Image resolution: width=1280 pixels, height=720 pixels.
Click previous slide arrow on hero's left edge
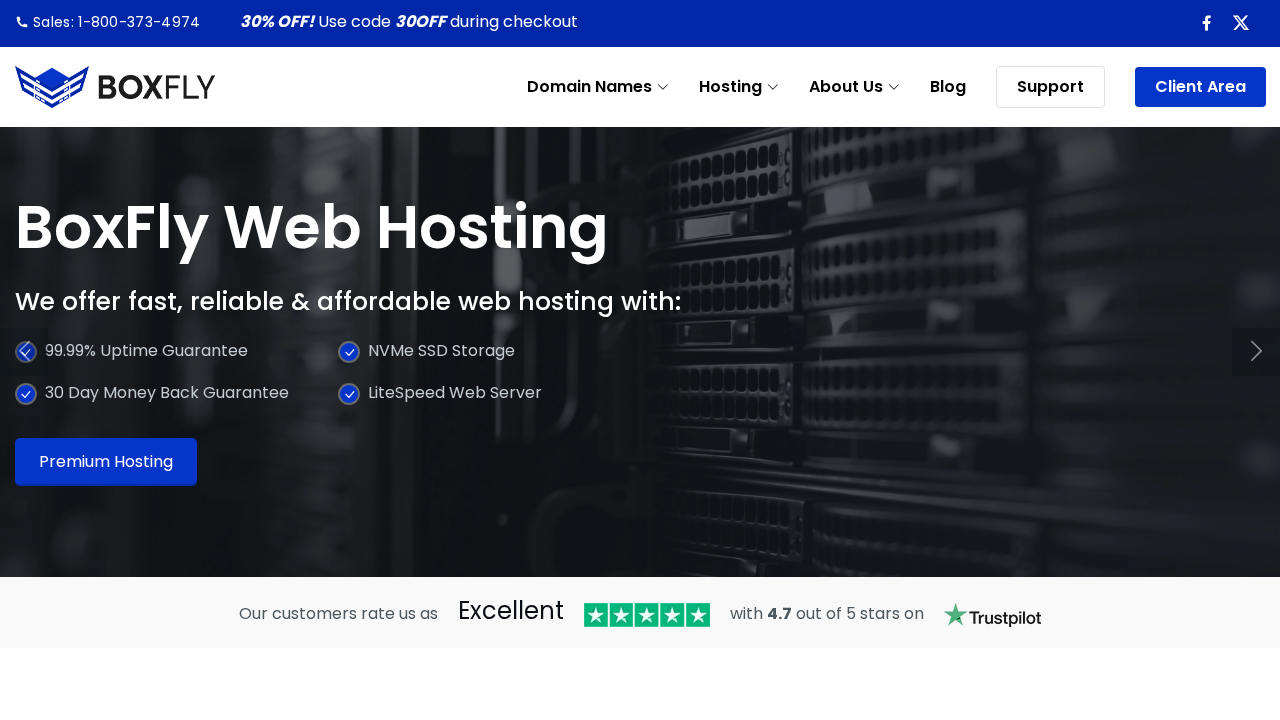(x=24, y=351)
